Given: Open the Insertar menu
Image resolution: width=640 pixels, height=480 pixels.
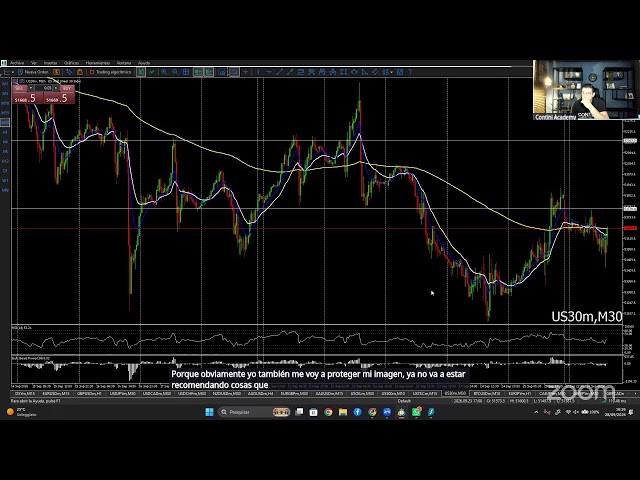Looking at the screenshot, I should coord(51,63).
